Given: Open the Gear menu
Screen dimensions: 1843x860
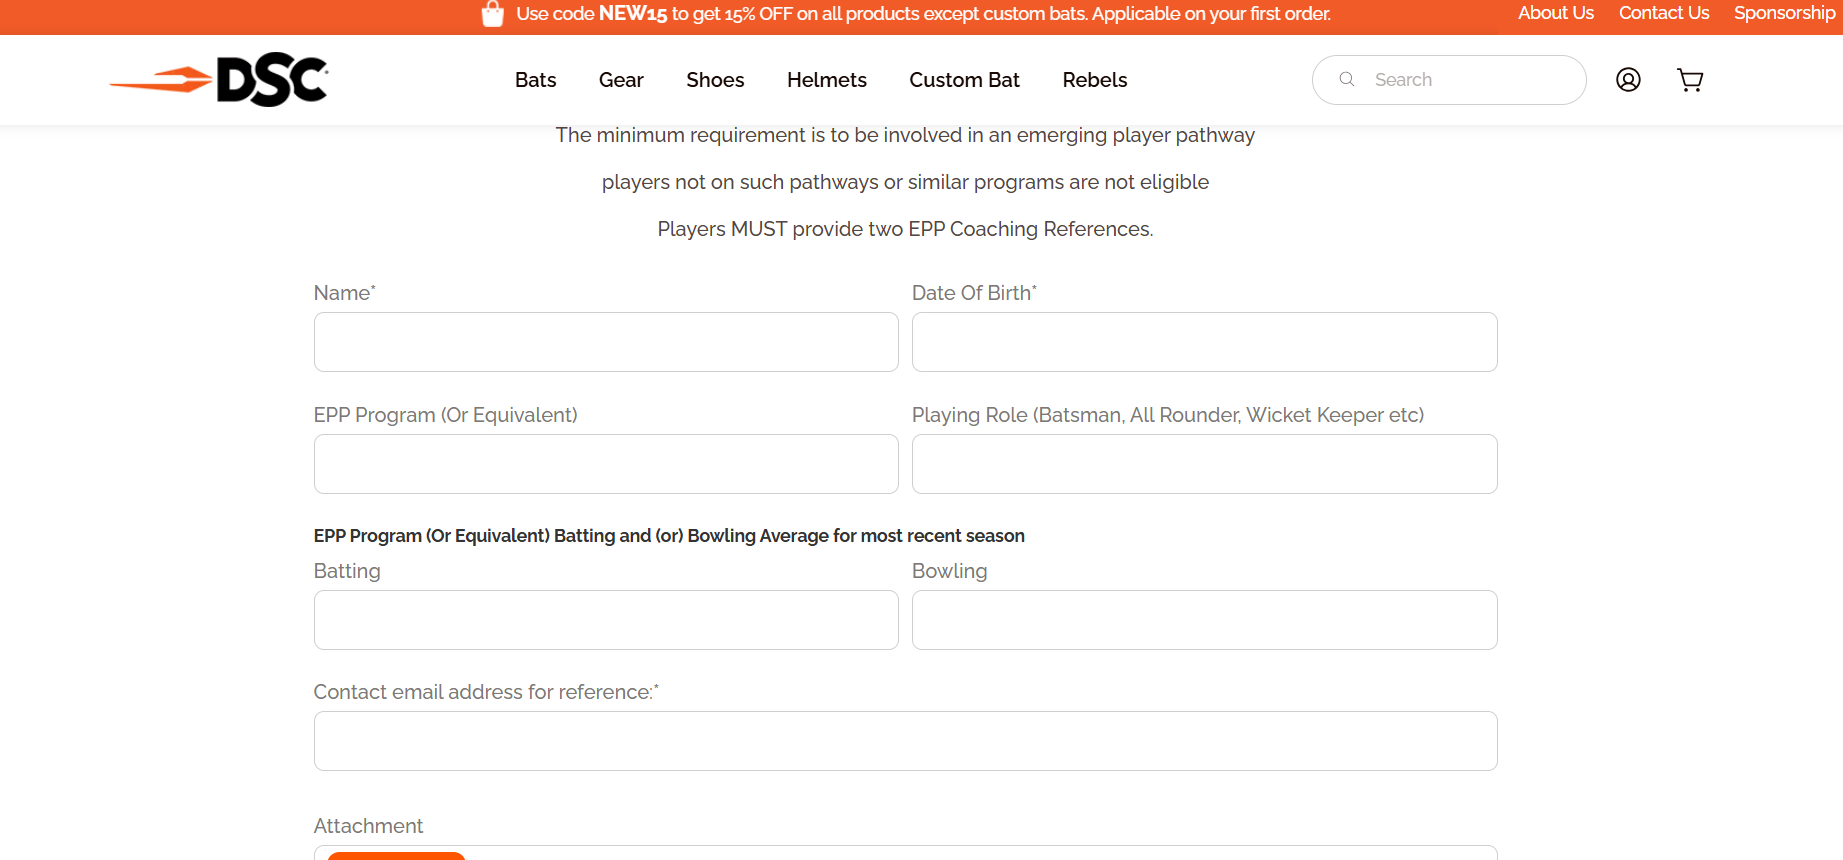Looking at the screenshot, I should pyautogui.click(x=621, y=80).
